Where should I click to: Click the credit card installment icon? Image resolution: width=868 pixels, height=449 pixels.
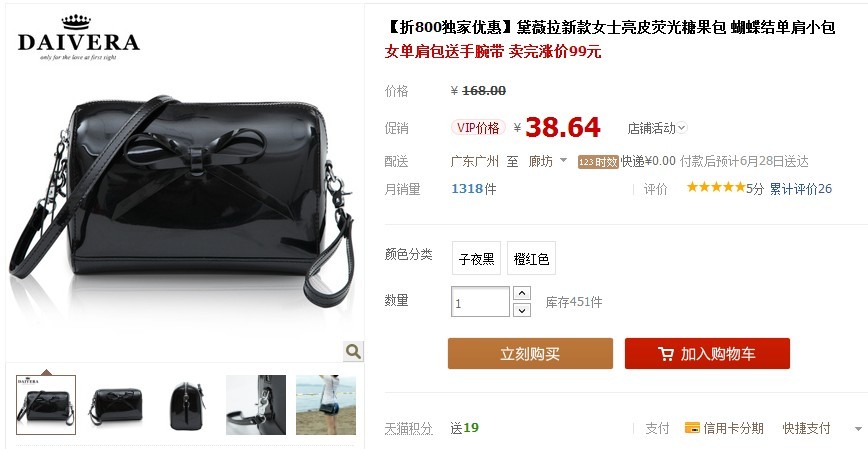692,427
